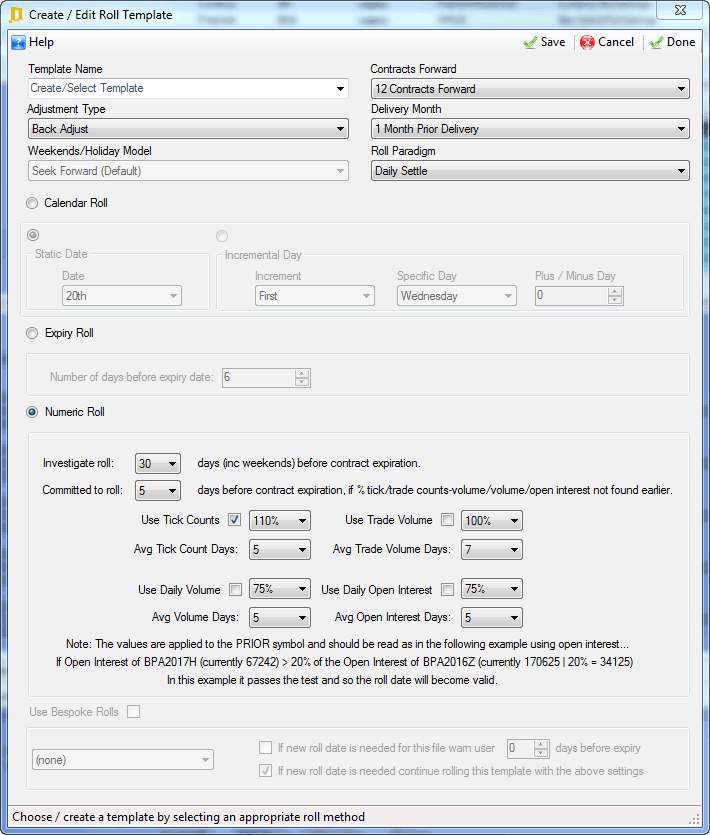Click the BPA2017H open interest example line
Screen dimensions: 710x835
pos(345,662)
